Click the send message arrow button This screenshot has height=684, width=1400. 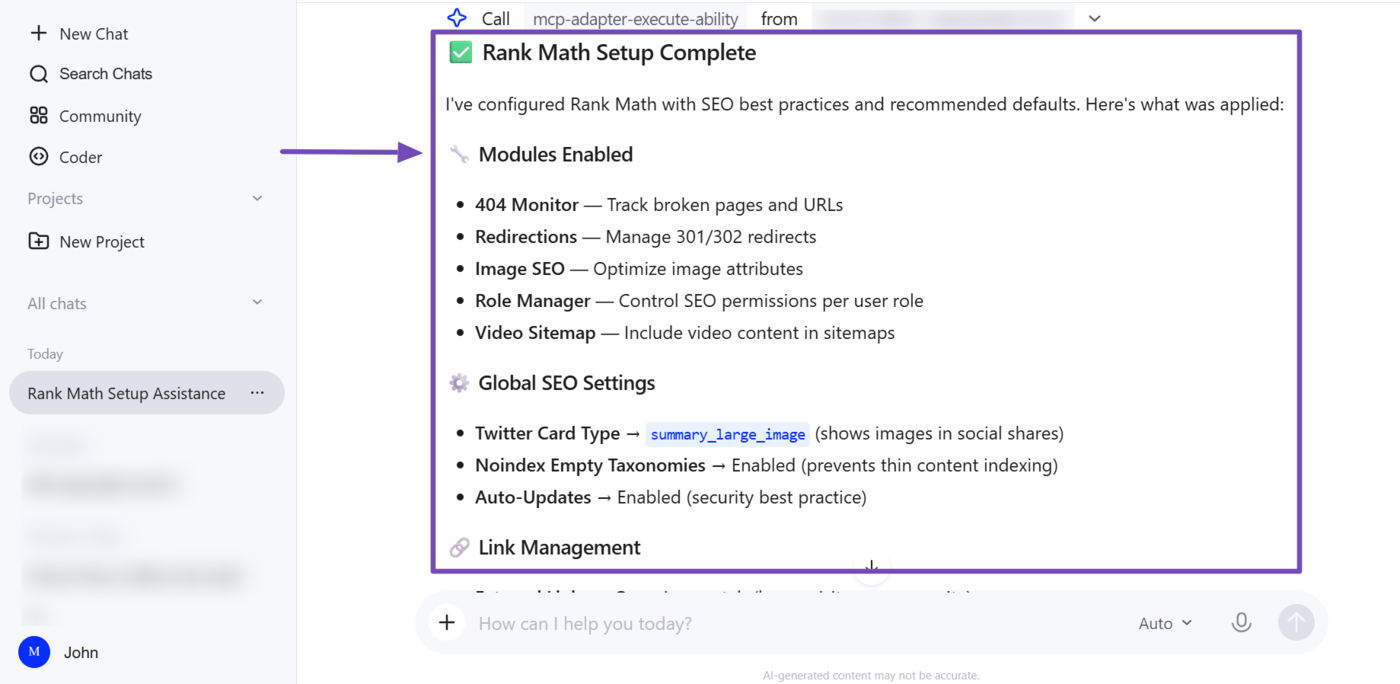(1296, 623)
